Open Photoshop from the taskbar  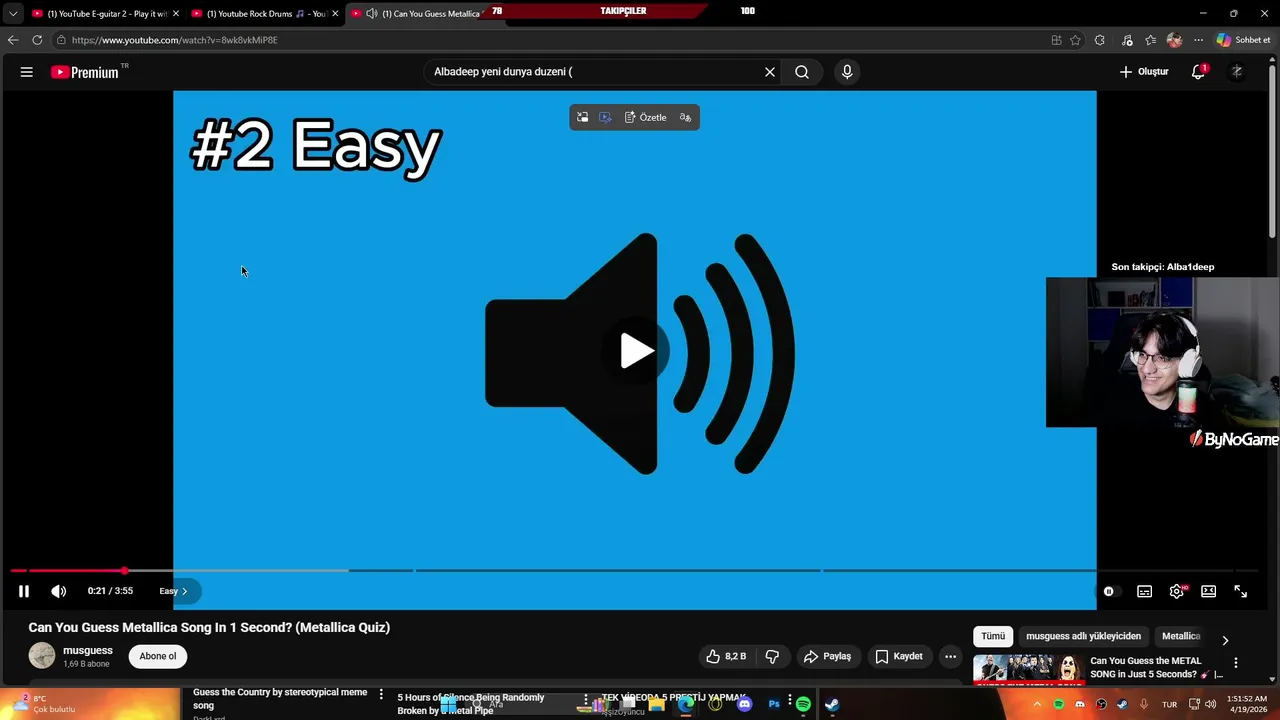click(774, 705)
